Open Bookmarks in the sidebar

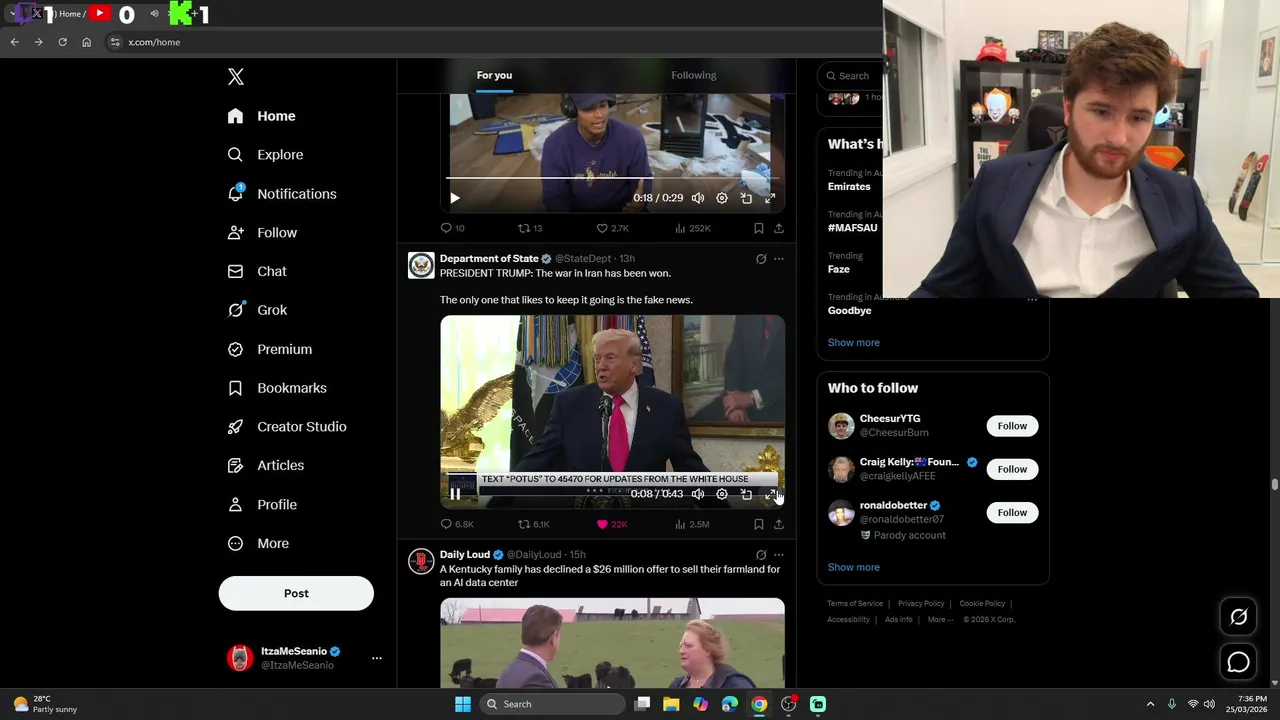tap(277, 388)
